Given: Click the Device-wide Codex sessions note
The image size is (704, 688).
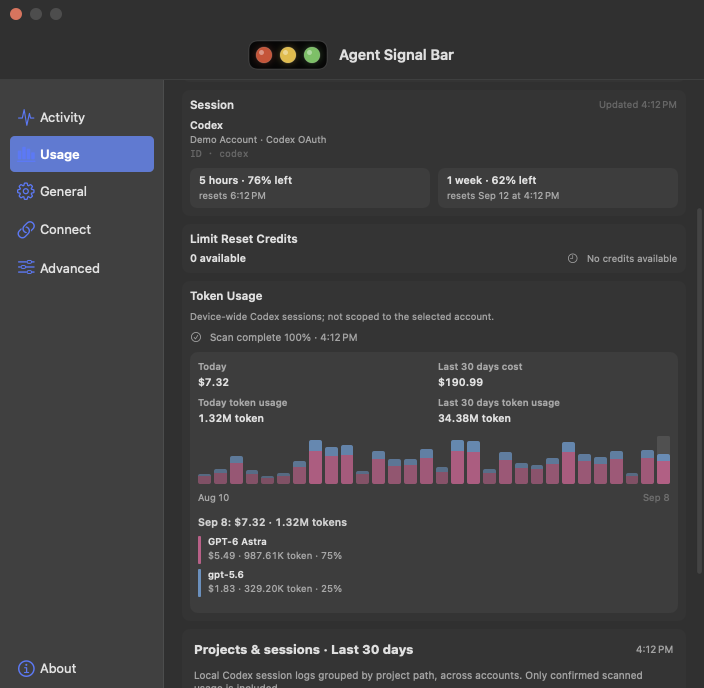Looking at the screenshot, I should coord(342,317).
